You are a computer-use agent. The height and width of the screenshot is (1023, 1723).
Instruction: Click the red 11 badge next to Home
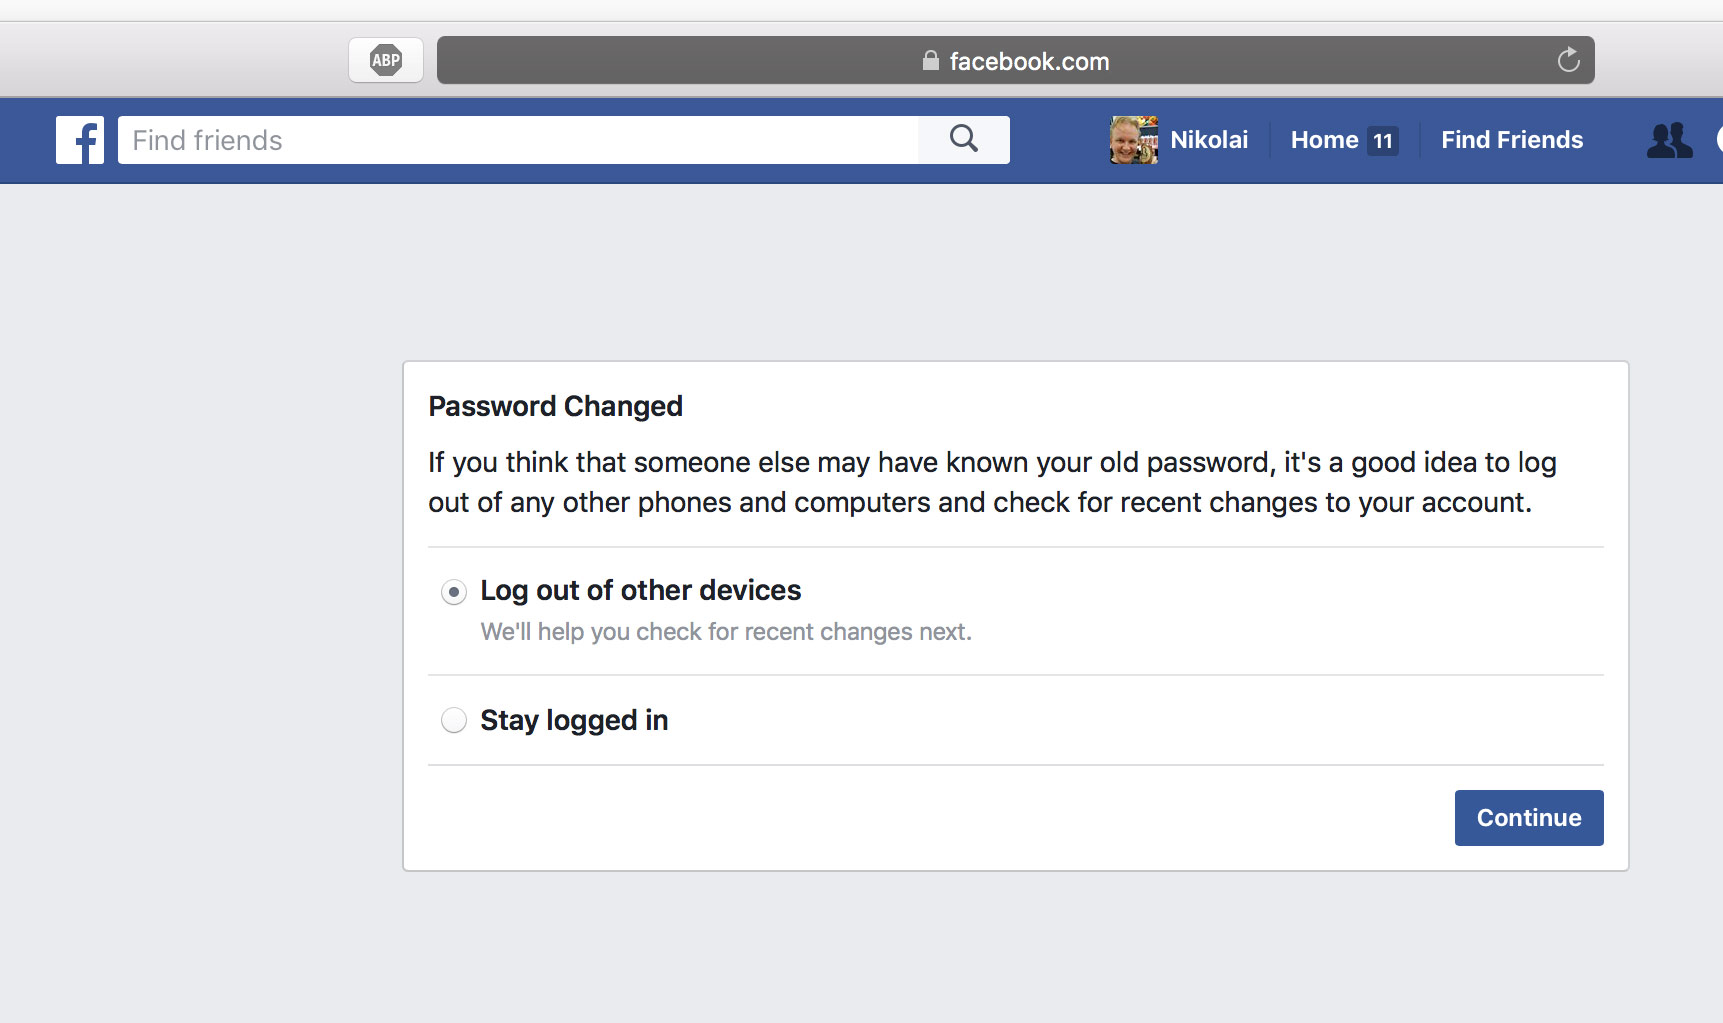point(1382,141)
